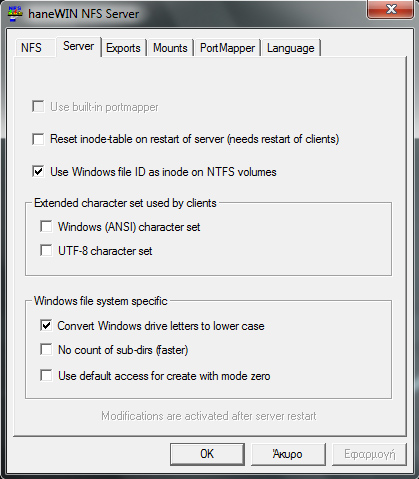Enable UTF-8 character set

pos(46,251)
